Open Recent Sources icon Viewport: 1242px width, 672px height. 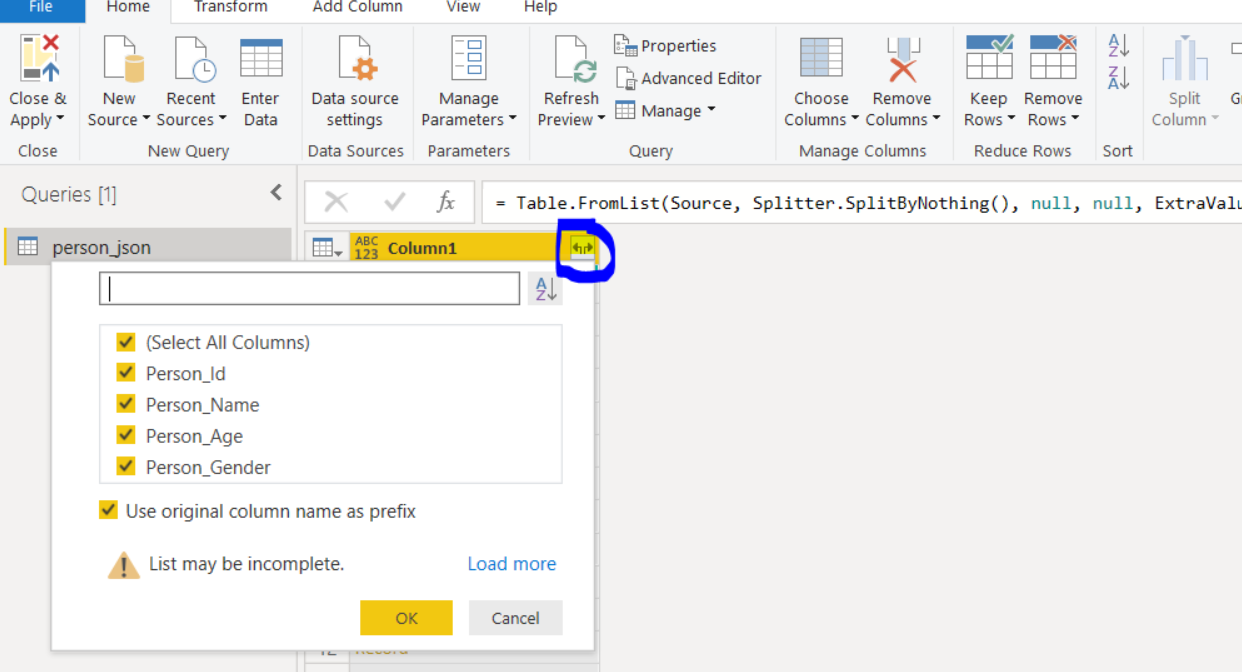tap(195, 59)
